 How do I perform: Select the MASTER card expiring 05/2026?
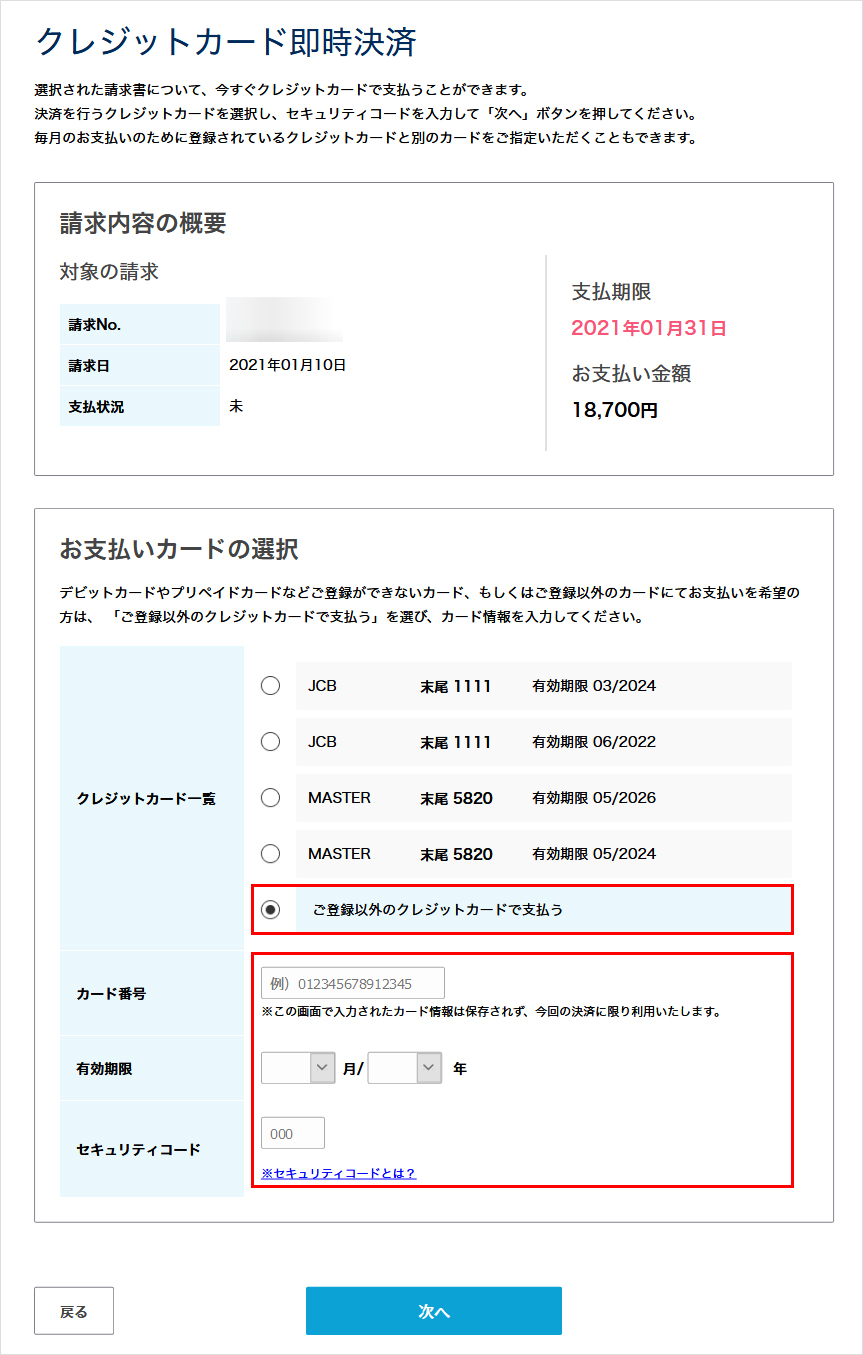pyautogui.click(x=270, y=798)
